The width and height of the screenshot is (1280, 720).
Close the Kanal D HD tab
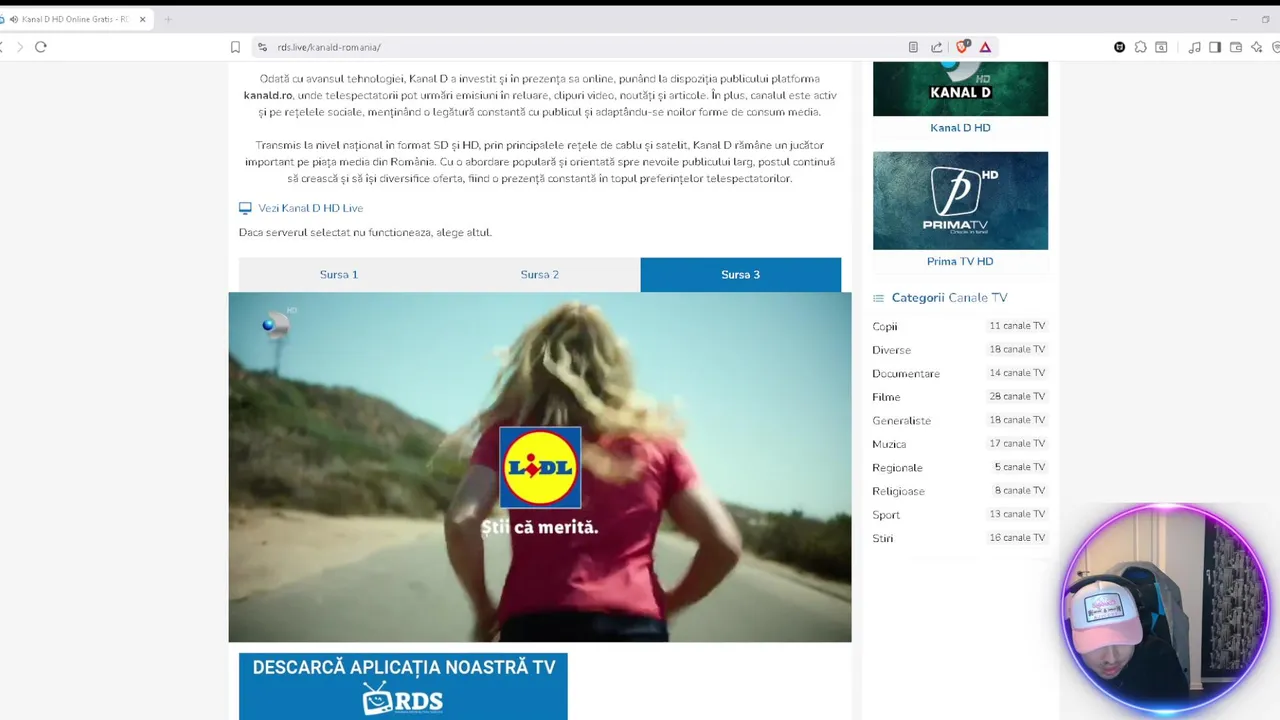coord(143,19)
